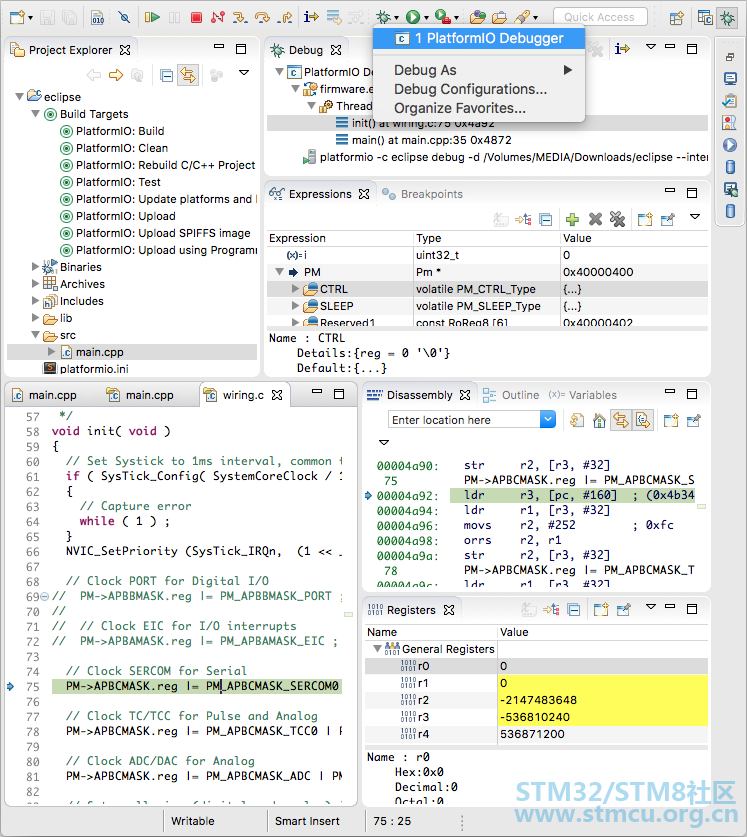Click the green Resume debug button
Image resolution: width=747 pixels, height=837 pixels.
pyautogui.click(x=152, y=17)
